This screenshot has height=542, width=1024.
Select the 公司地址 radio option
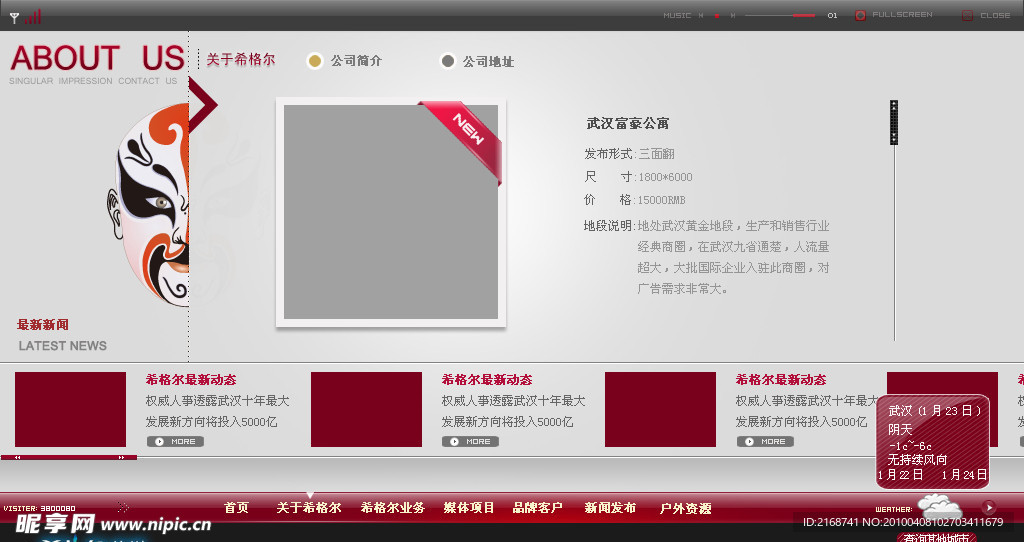(447, 61)
